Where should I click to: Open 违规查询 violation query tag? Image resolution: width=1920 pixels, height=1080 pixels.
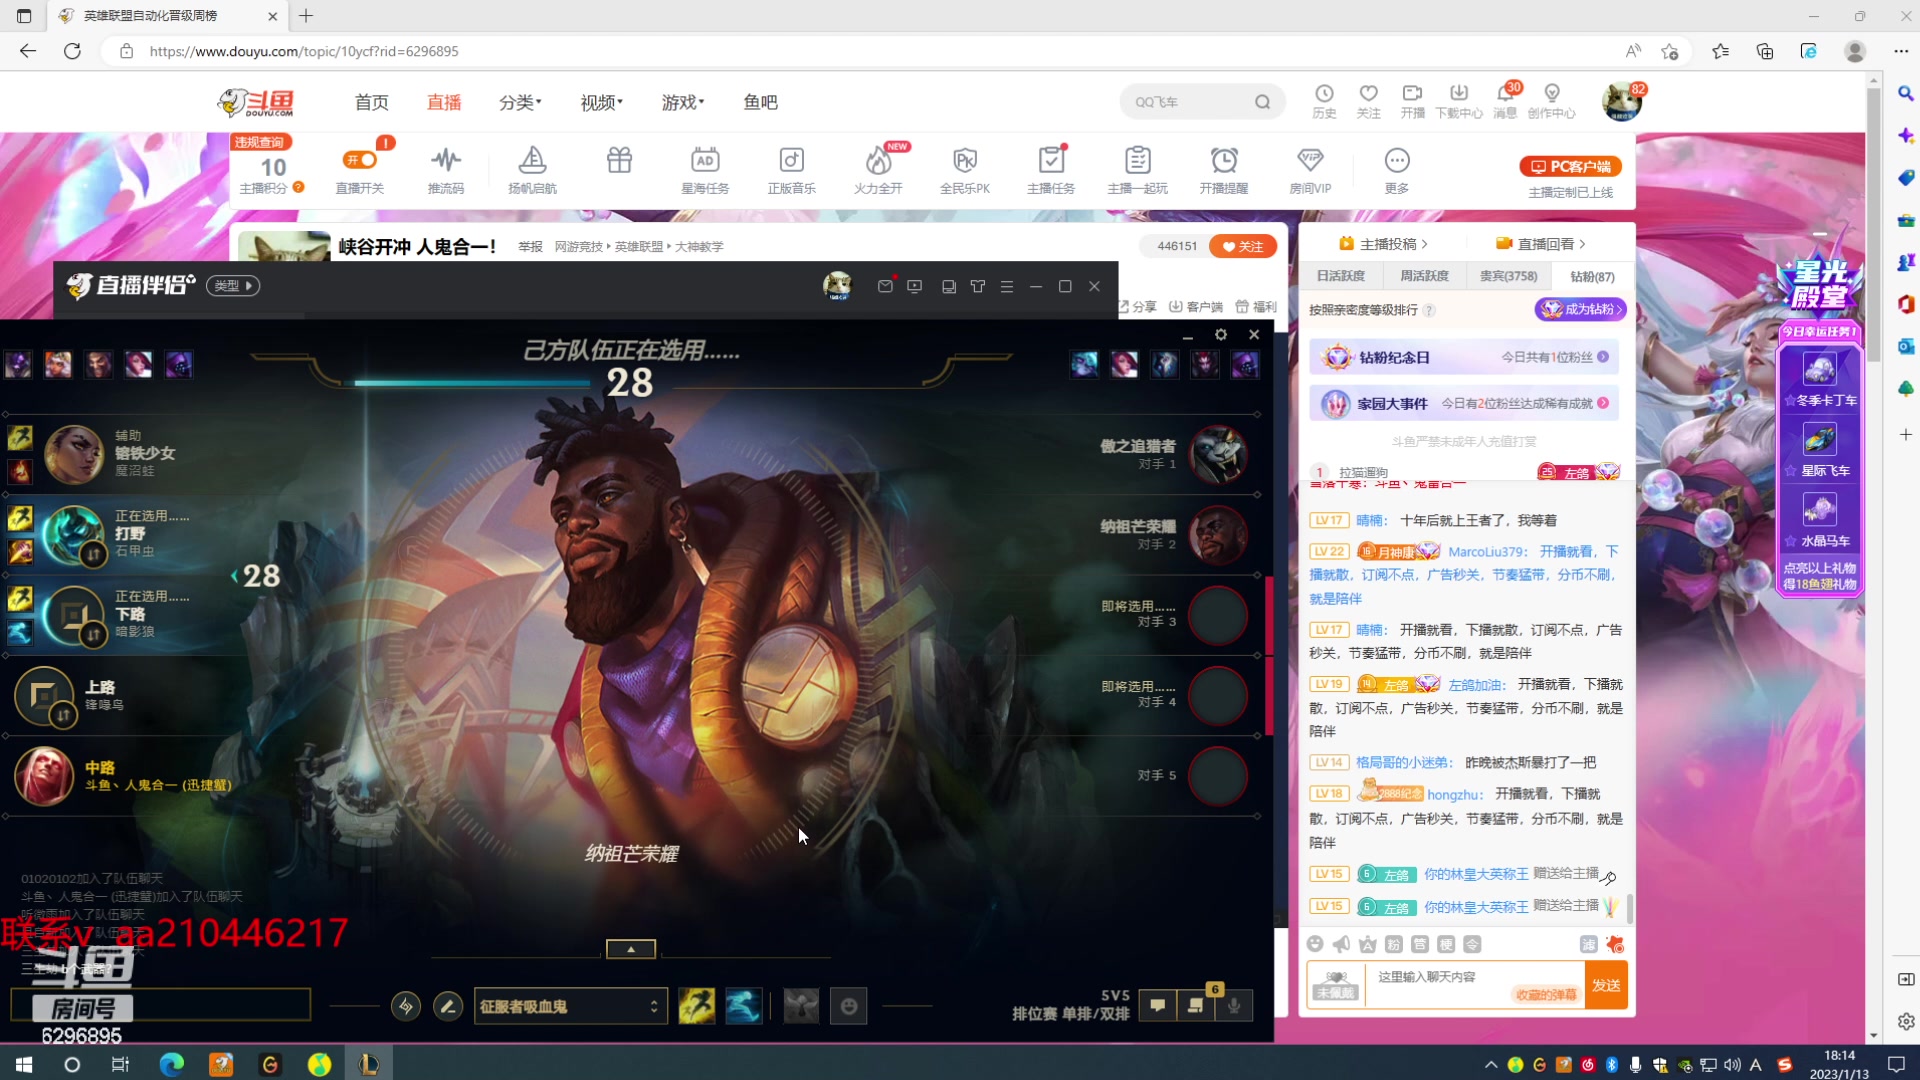(x=260, y=142)
